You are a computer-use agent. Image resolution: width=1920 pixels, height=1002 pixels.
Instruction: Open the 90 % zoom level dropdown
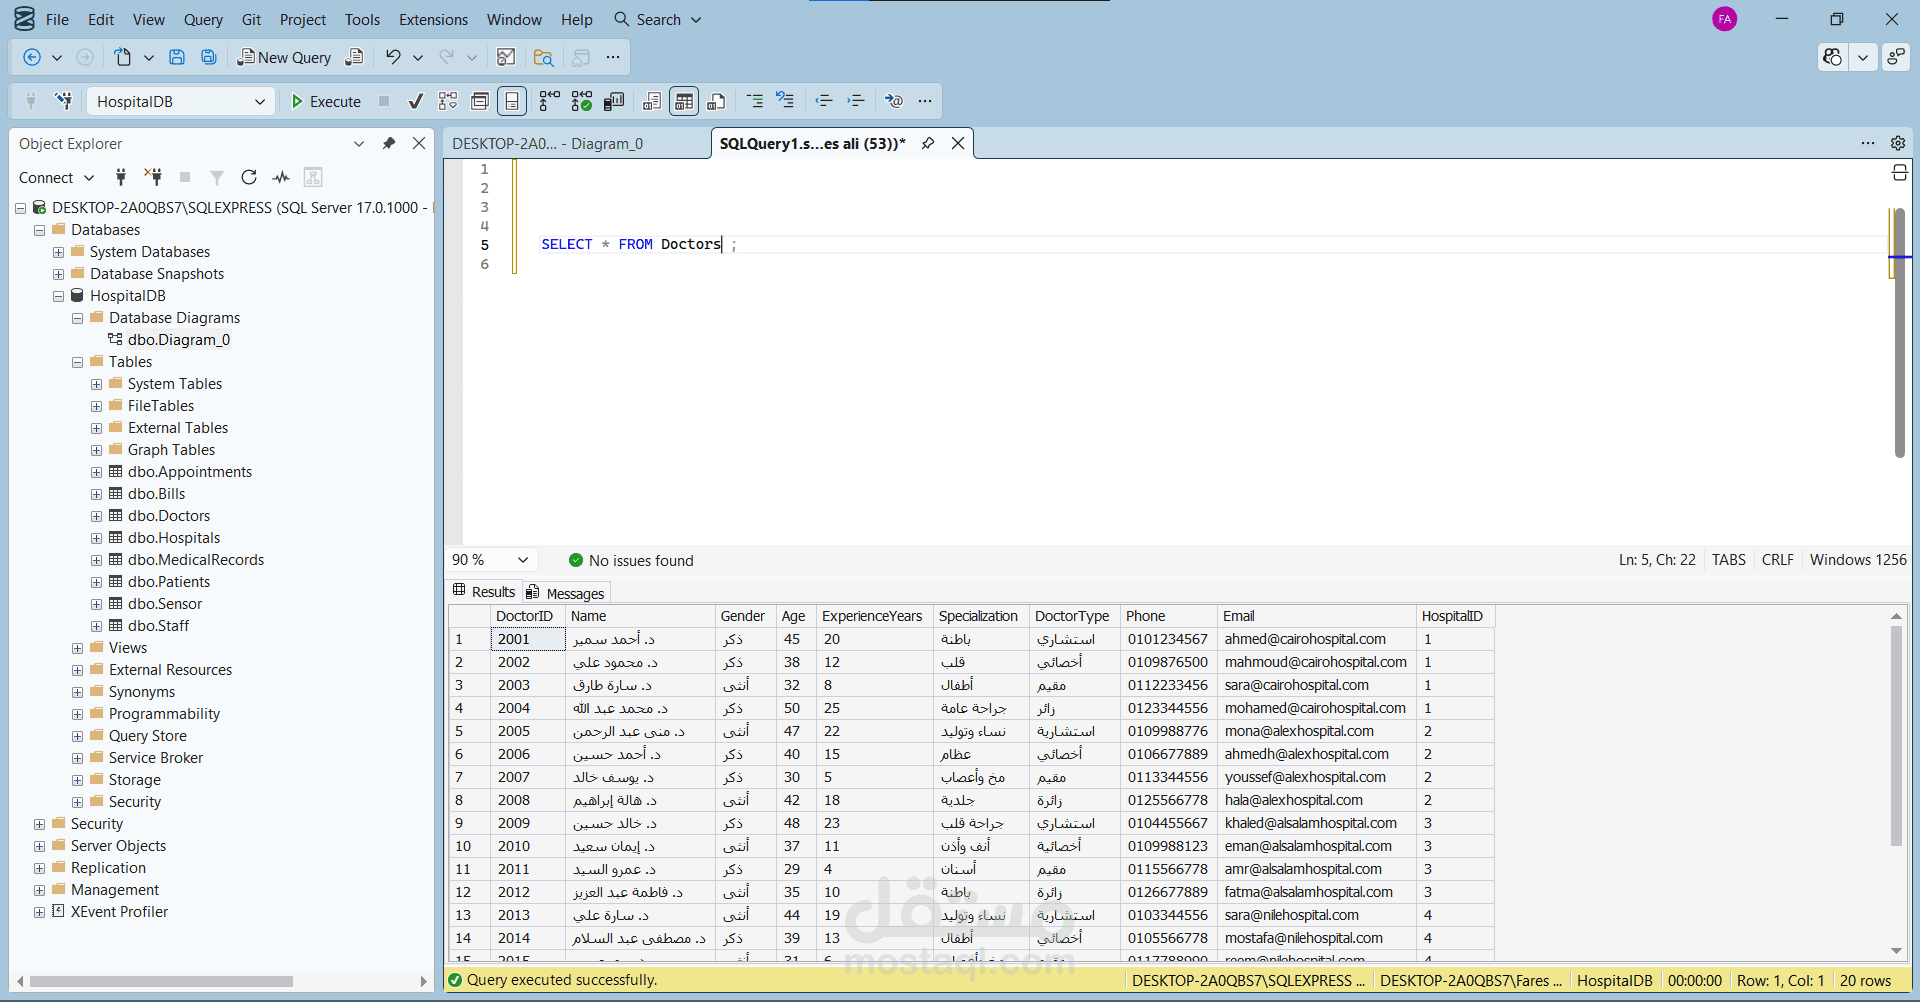(522, 560)
